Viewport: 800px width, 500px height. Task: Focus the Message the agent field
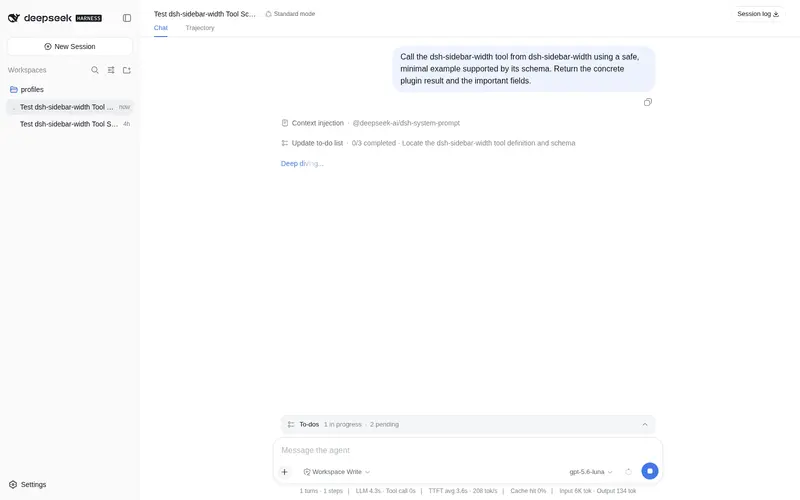coord(467,450)
